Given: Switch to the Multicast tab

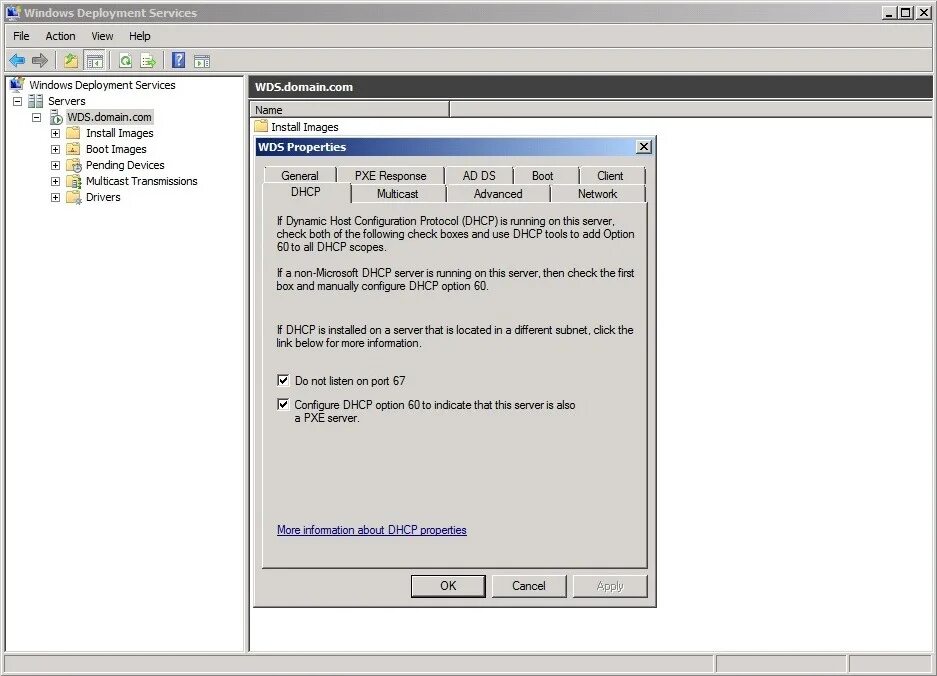Looking at the screenshot, I should pyautogui.click(x=397, y=194).
